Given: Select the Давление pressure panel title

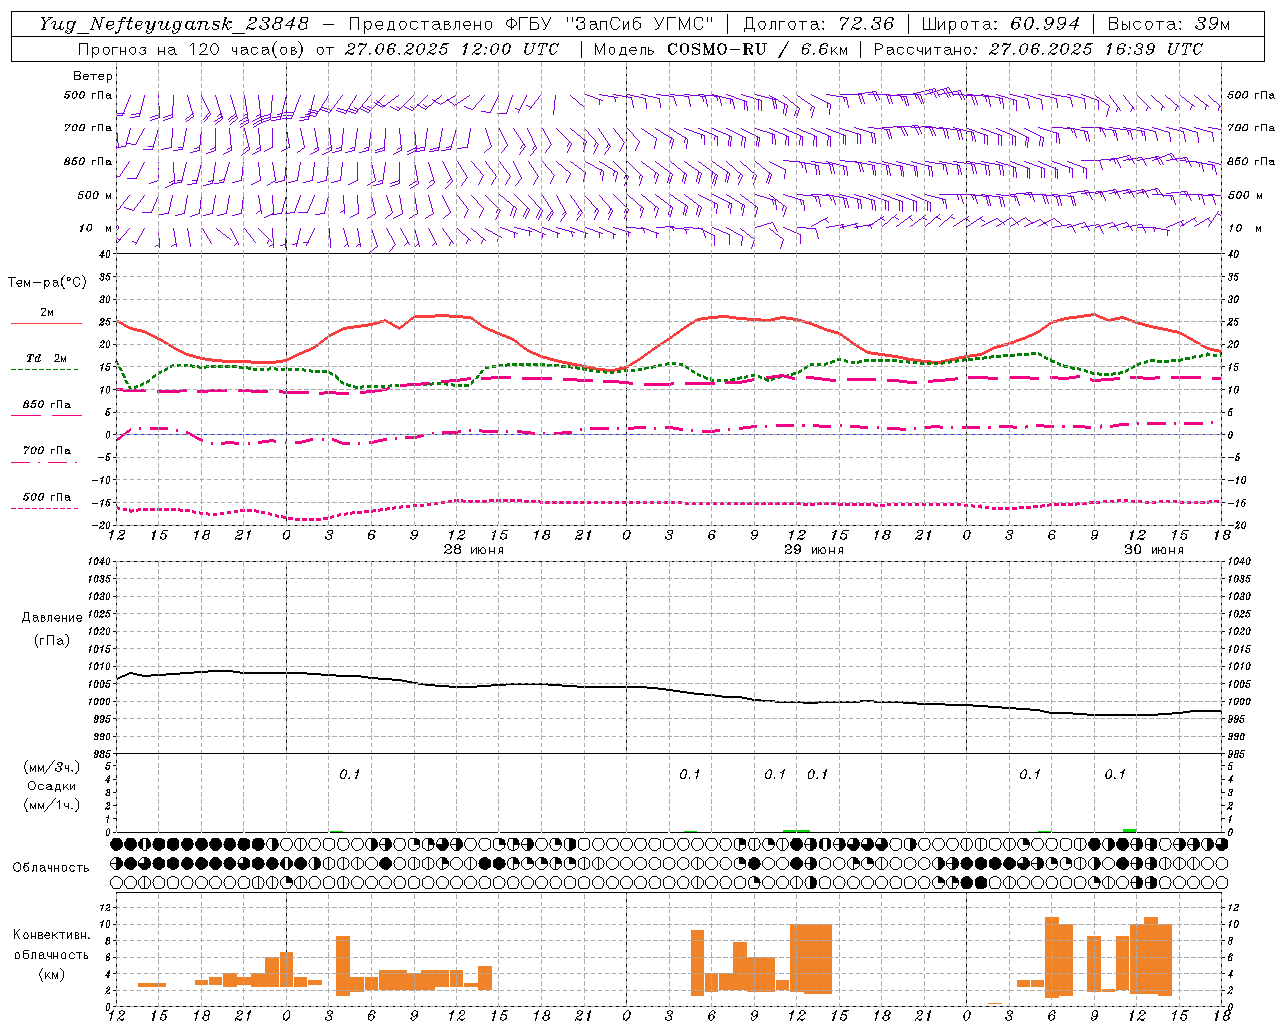Looking at the screenshot, I should 51,618.
